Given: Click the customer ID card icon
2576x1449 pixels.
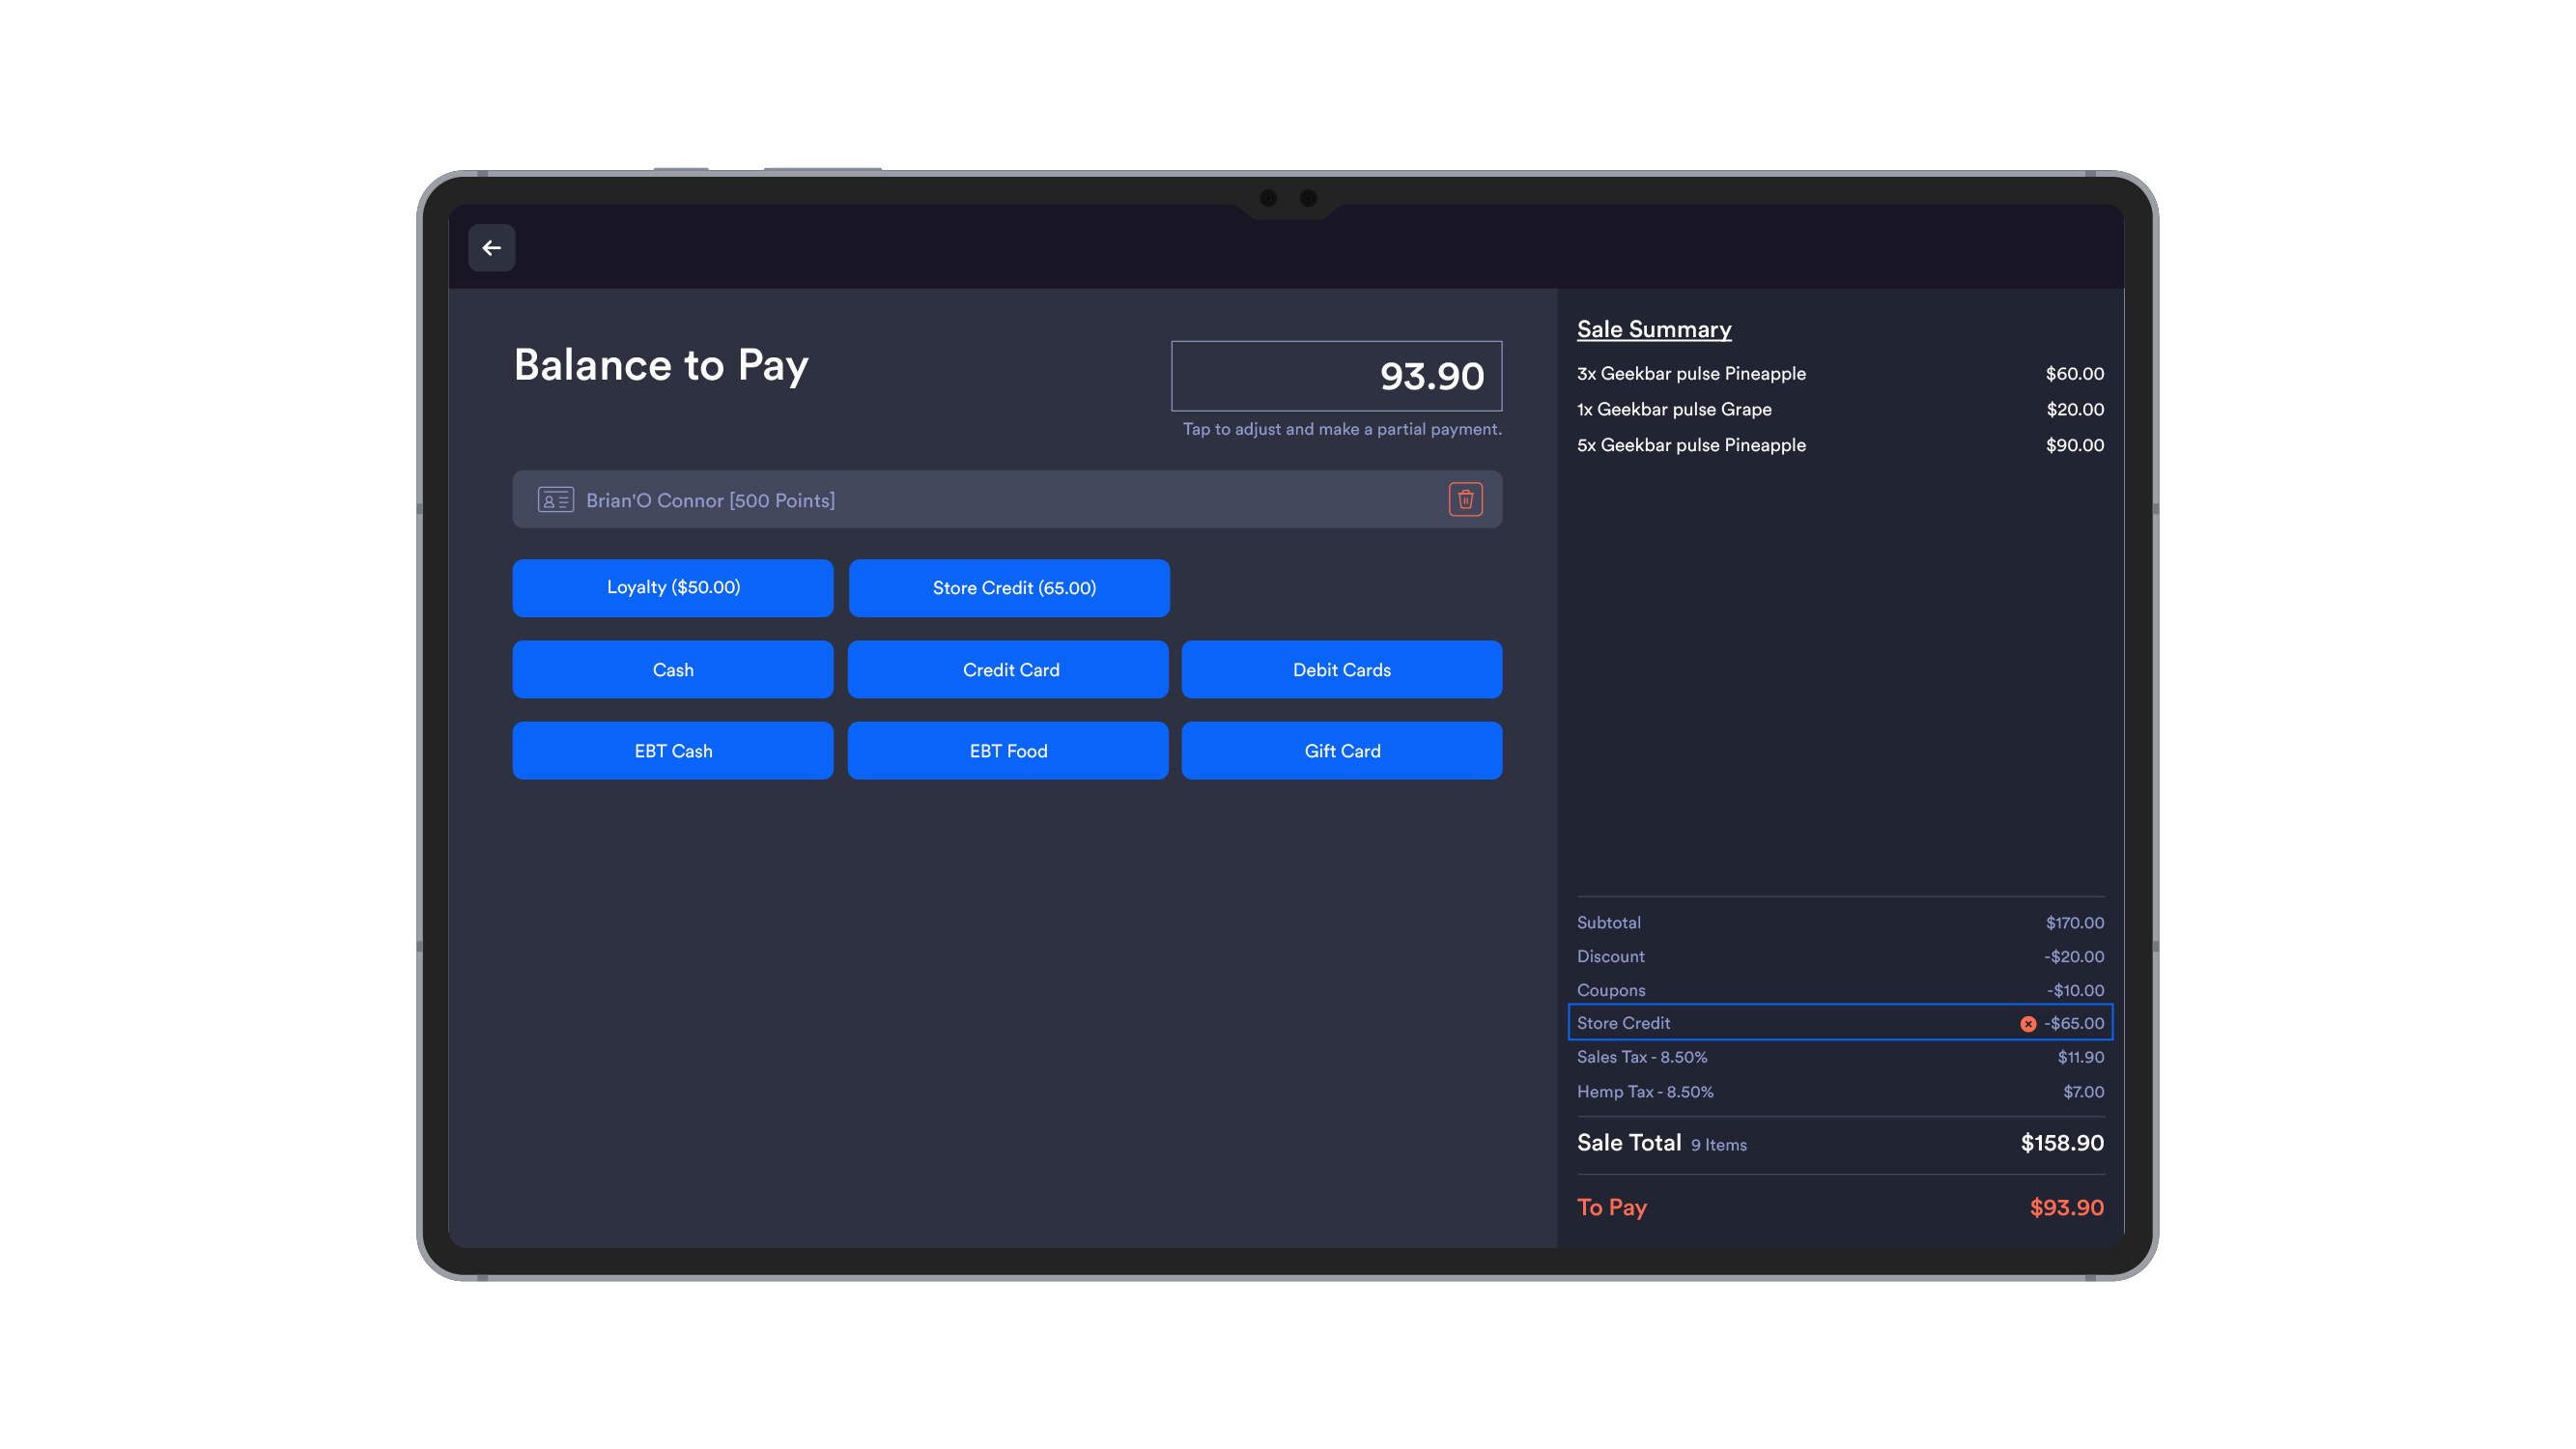Looking at the screenshot, I should [x=556, y=499].
